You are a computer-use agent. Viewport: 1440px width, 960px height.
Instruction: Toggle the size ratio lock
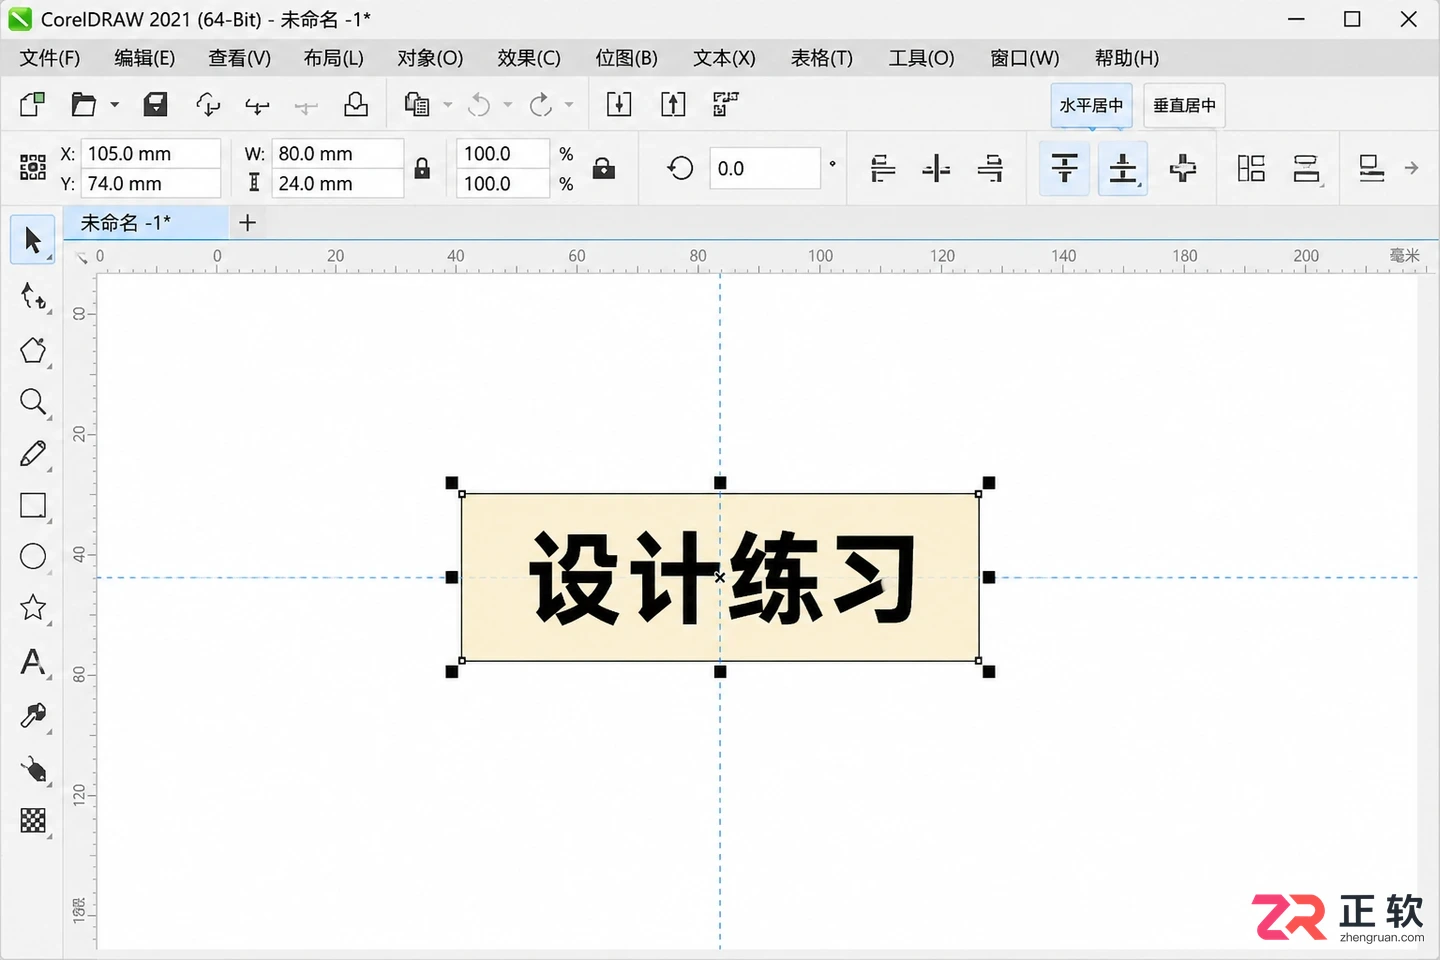[x=422, y=168]
